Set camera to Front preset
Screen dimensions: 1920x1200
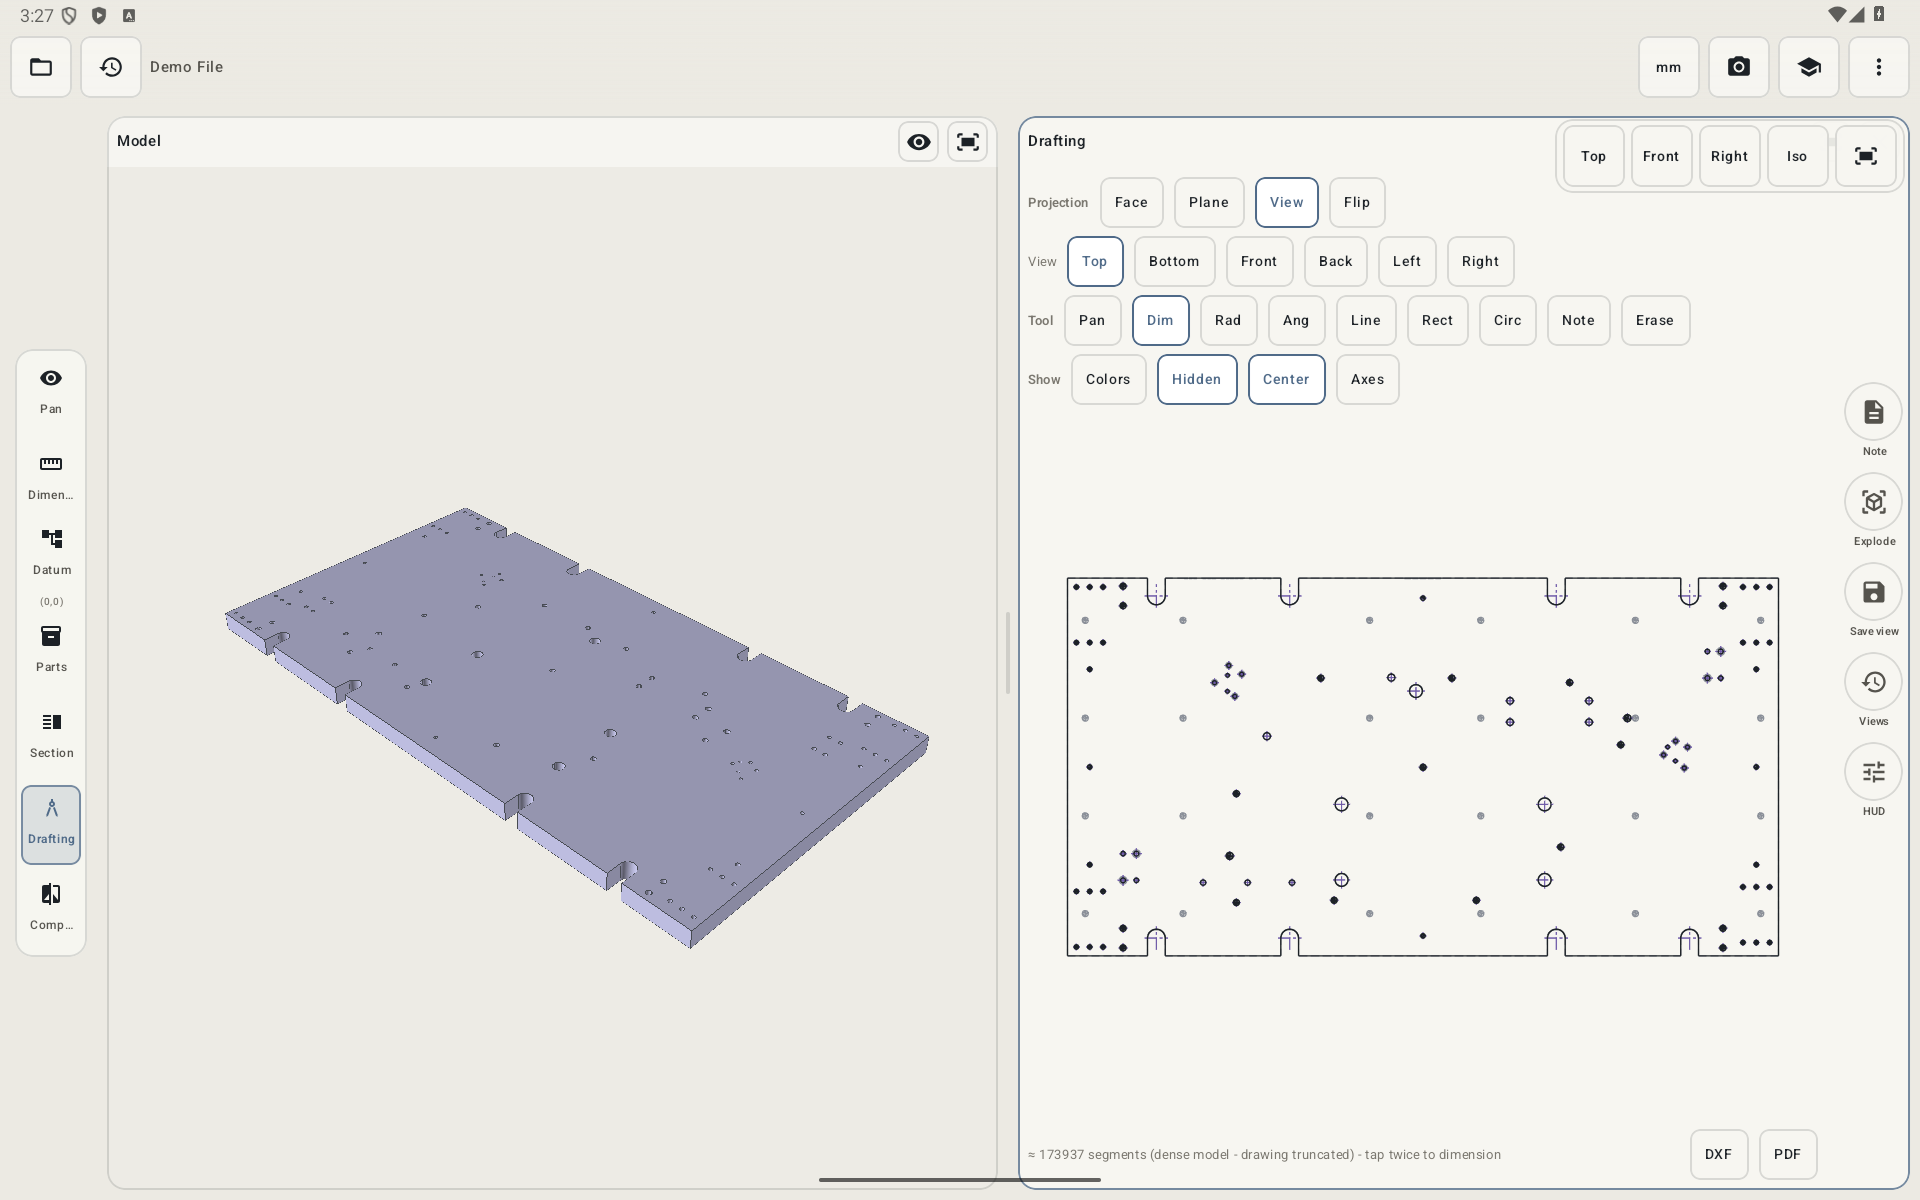(x=1662, y=156)
